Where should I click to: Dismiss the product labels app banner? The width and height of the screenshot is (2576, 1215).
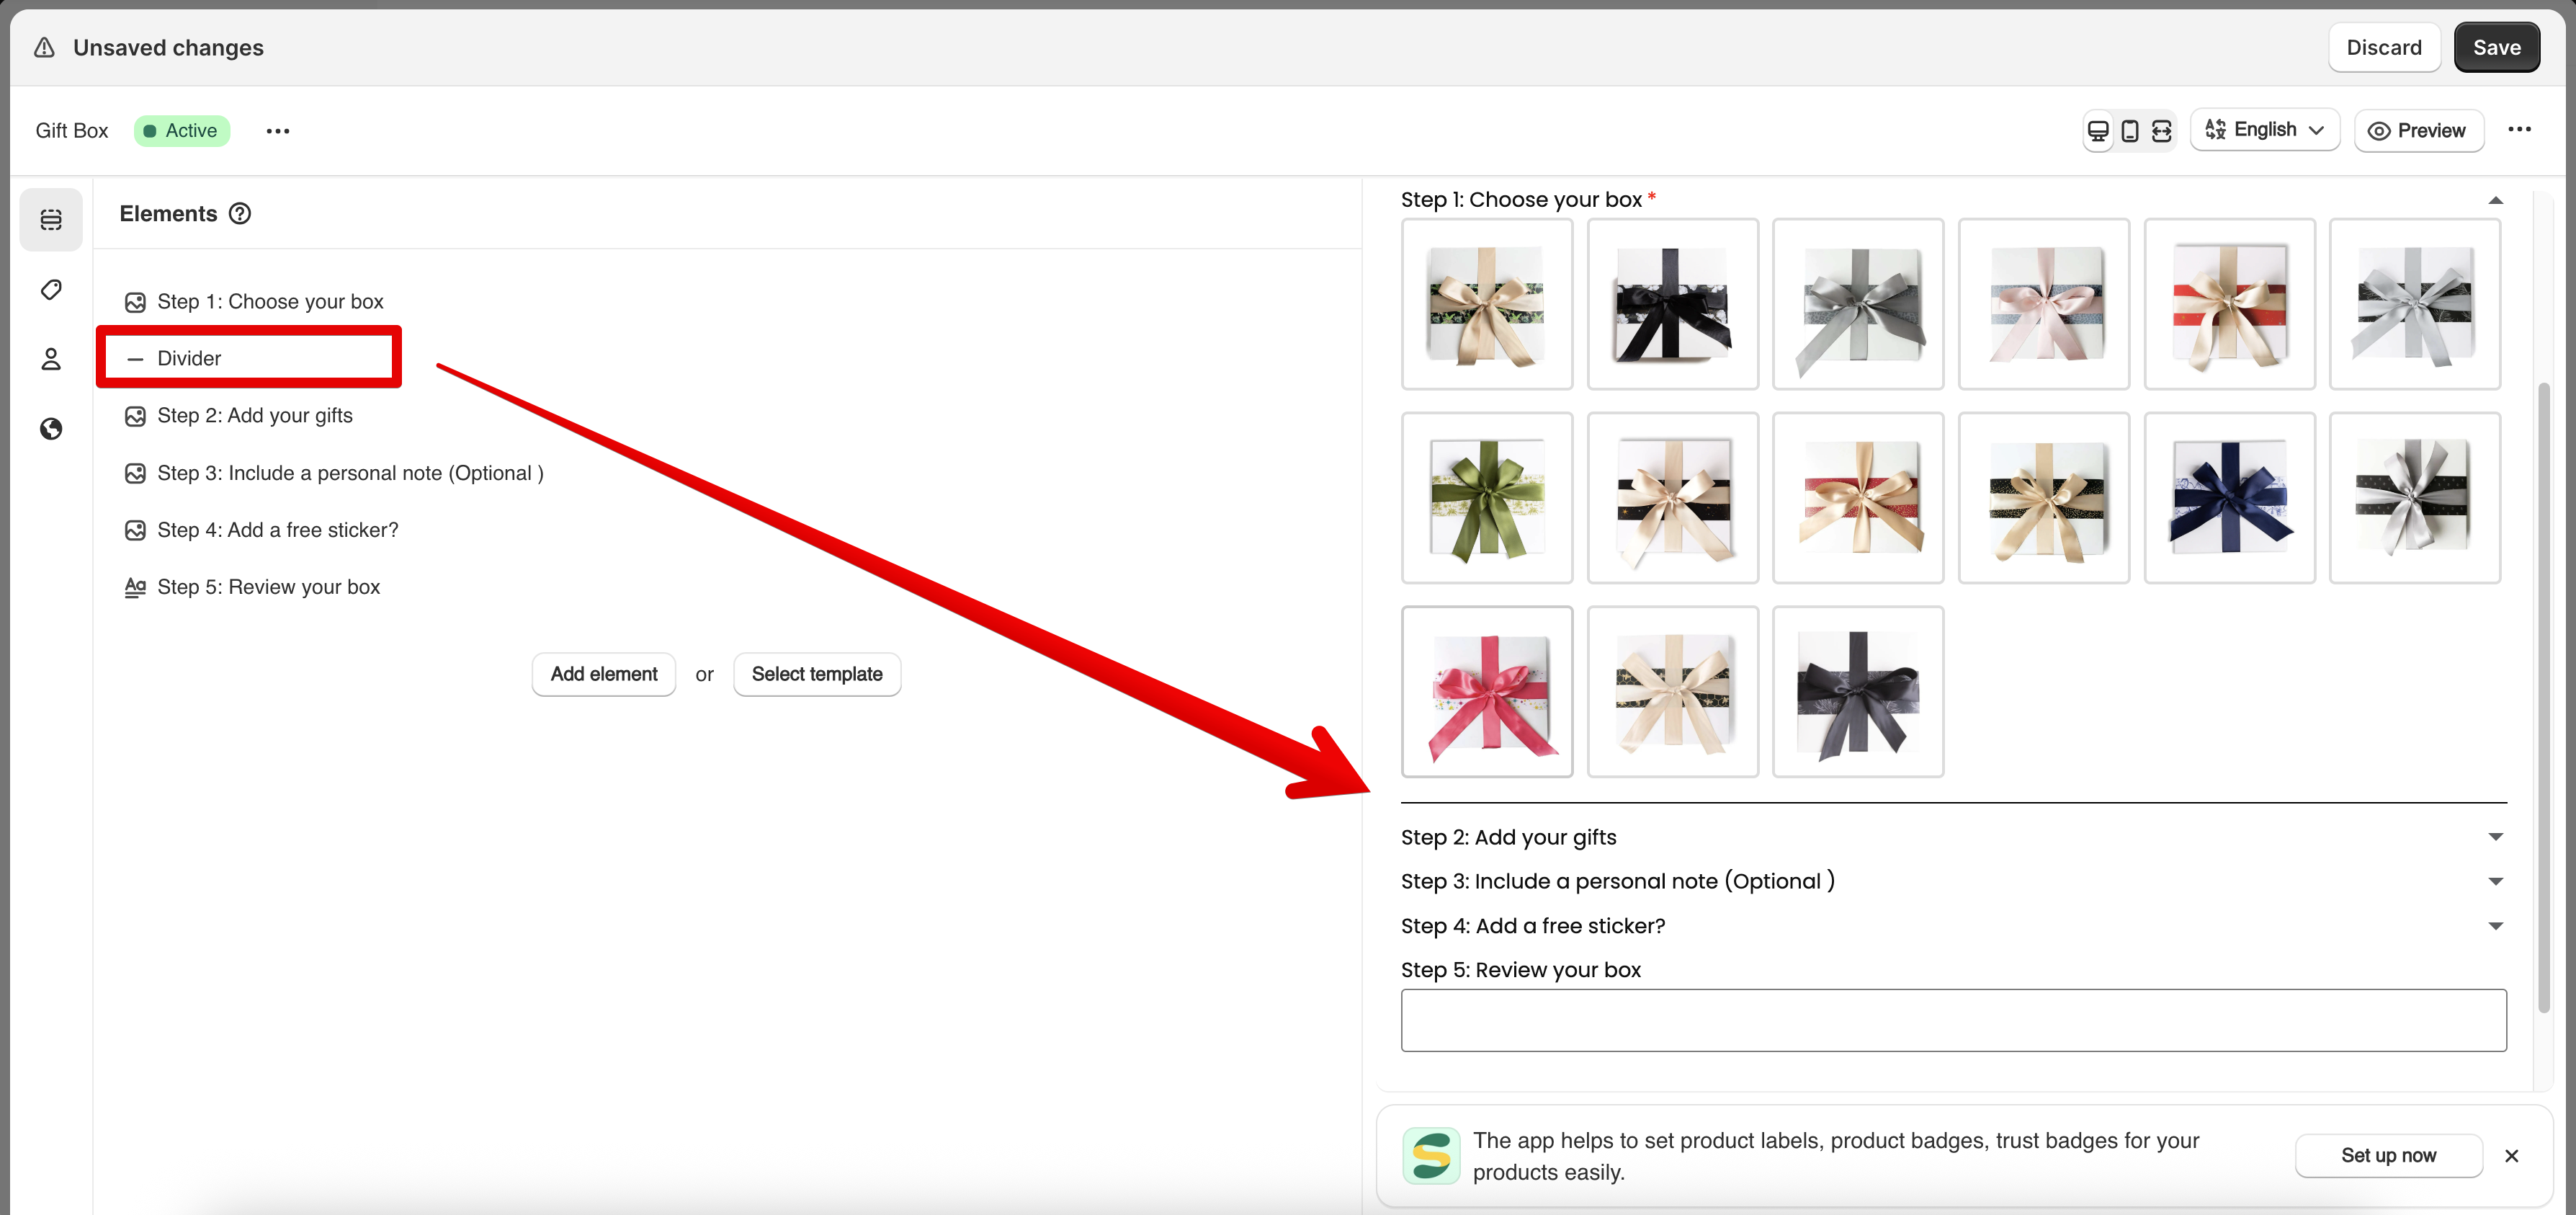2511,1156
